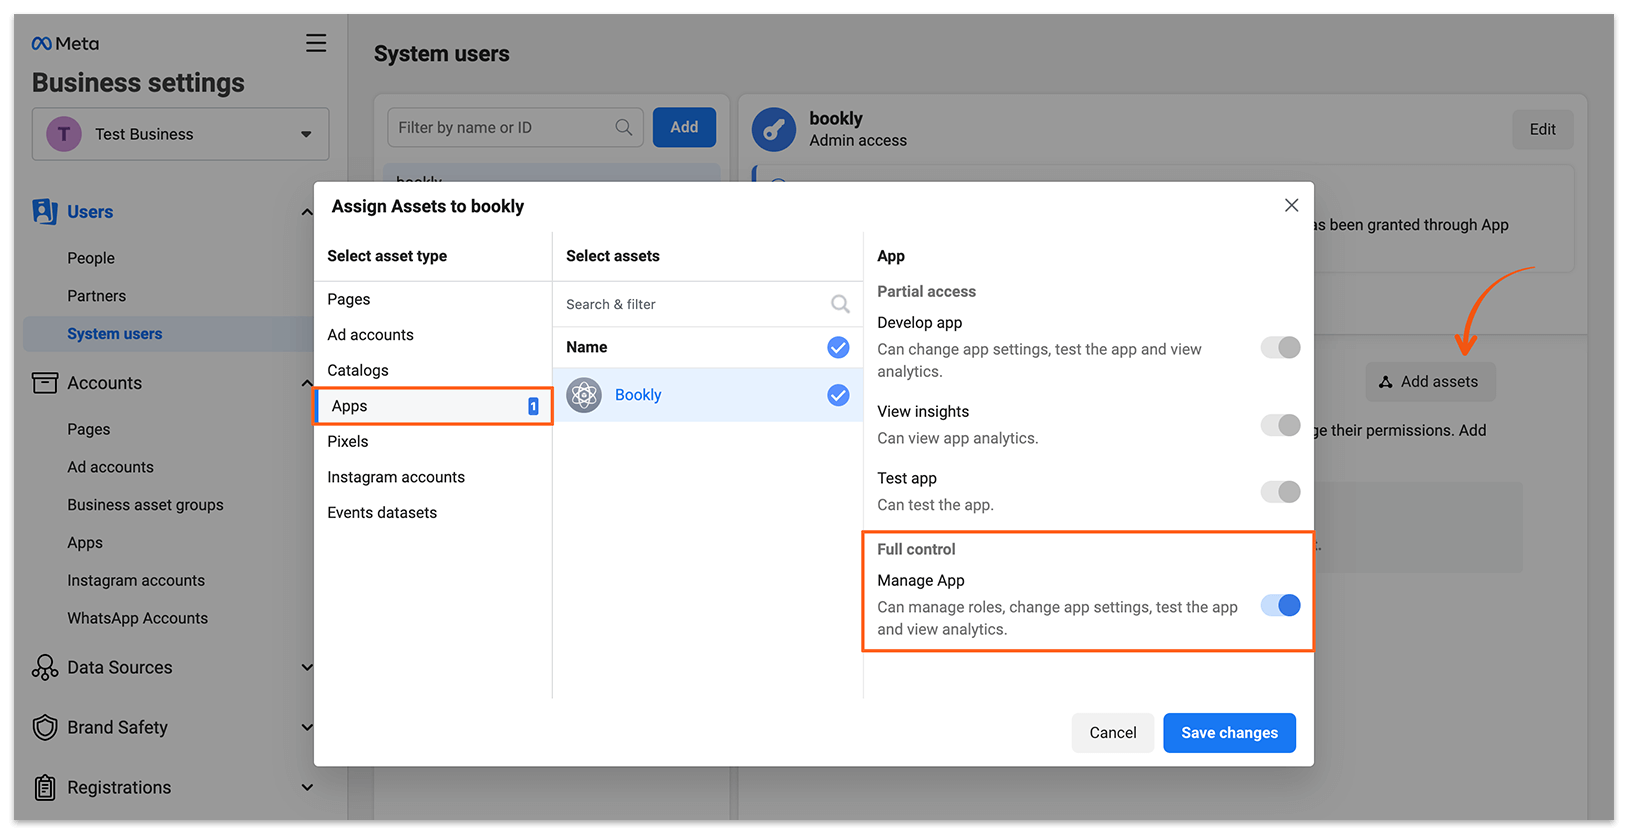Click the Data Sources icon
Image resolution: width=1628 pixels, height=834 pixels.
point(45,667)
